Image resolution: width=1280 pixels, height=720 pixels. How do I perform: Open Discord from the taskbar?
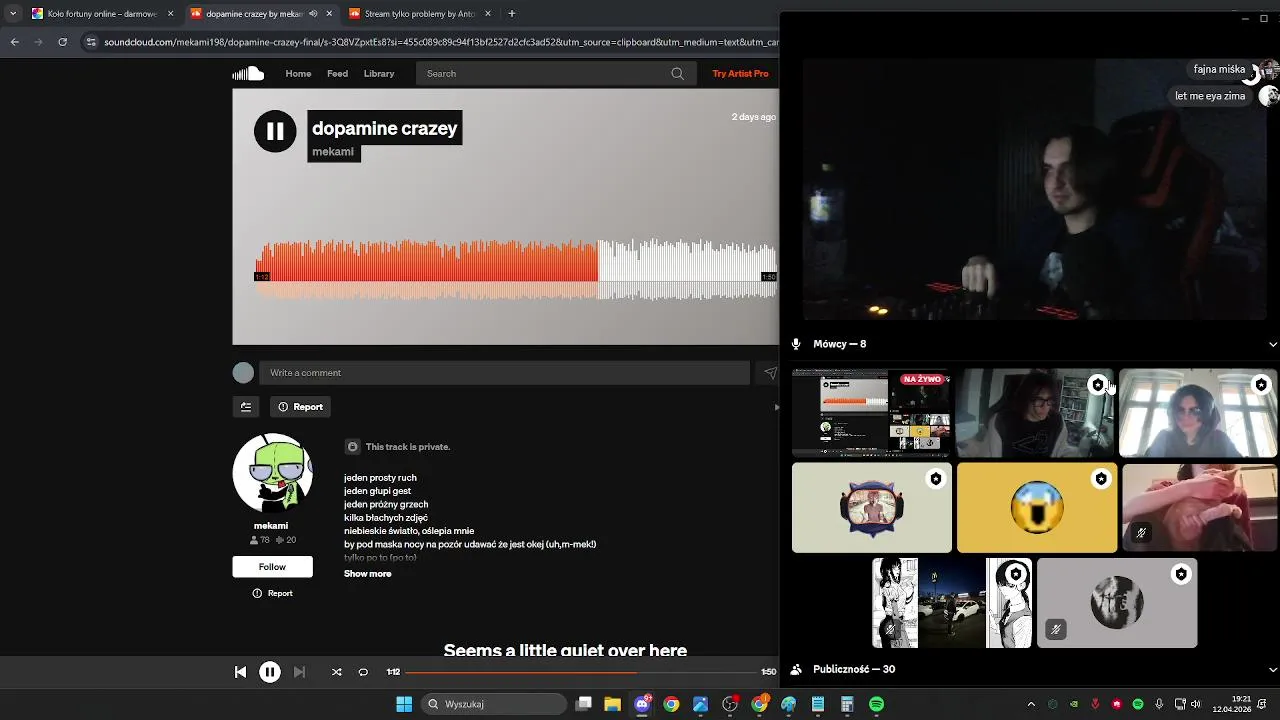[x=642, y=704]
